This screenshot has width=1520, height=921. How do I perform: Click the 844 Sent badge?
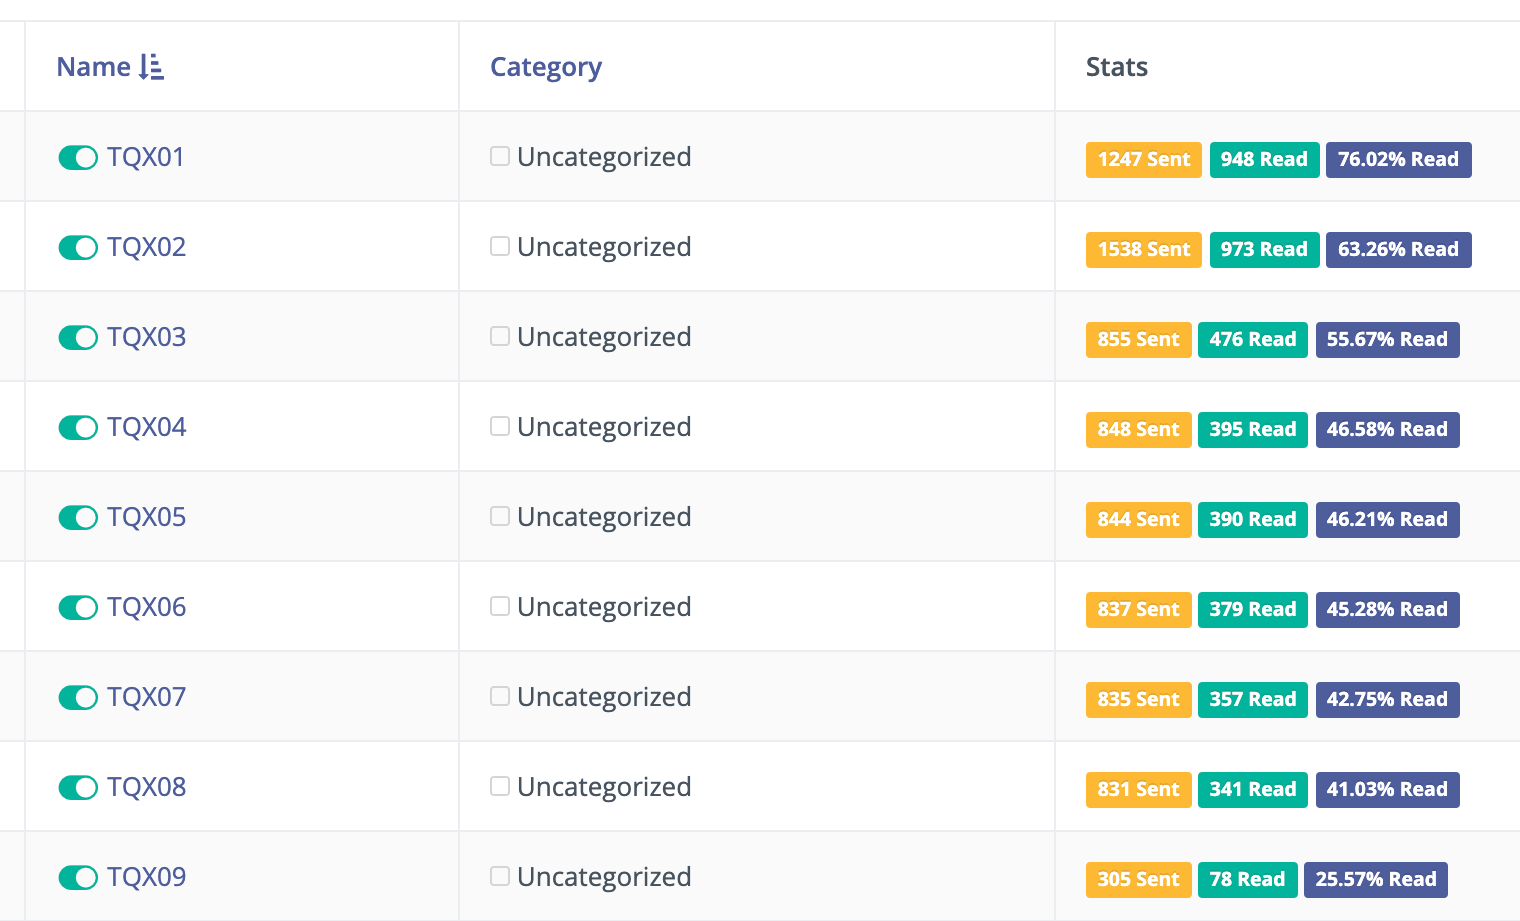[x=1138, y=520]
